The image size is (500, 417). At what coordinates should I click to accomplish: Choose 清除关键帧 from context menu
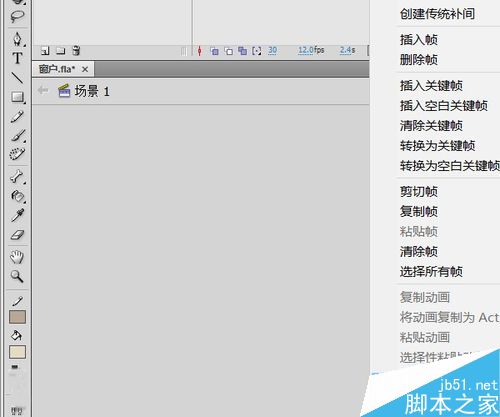tap(431, 126)
